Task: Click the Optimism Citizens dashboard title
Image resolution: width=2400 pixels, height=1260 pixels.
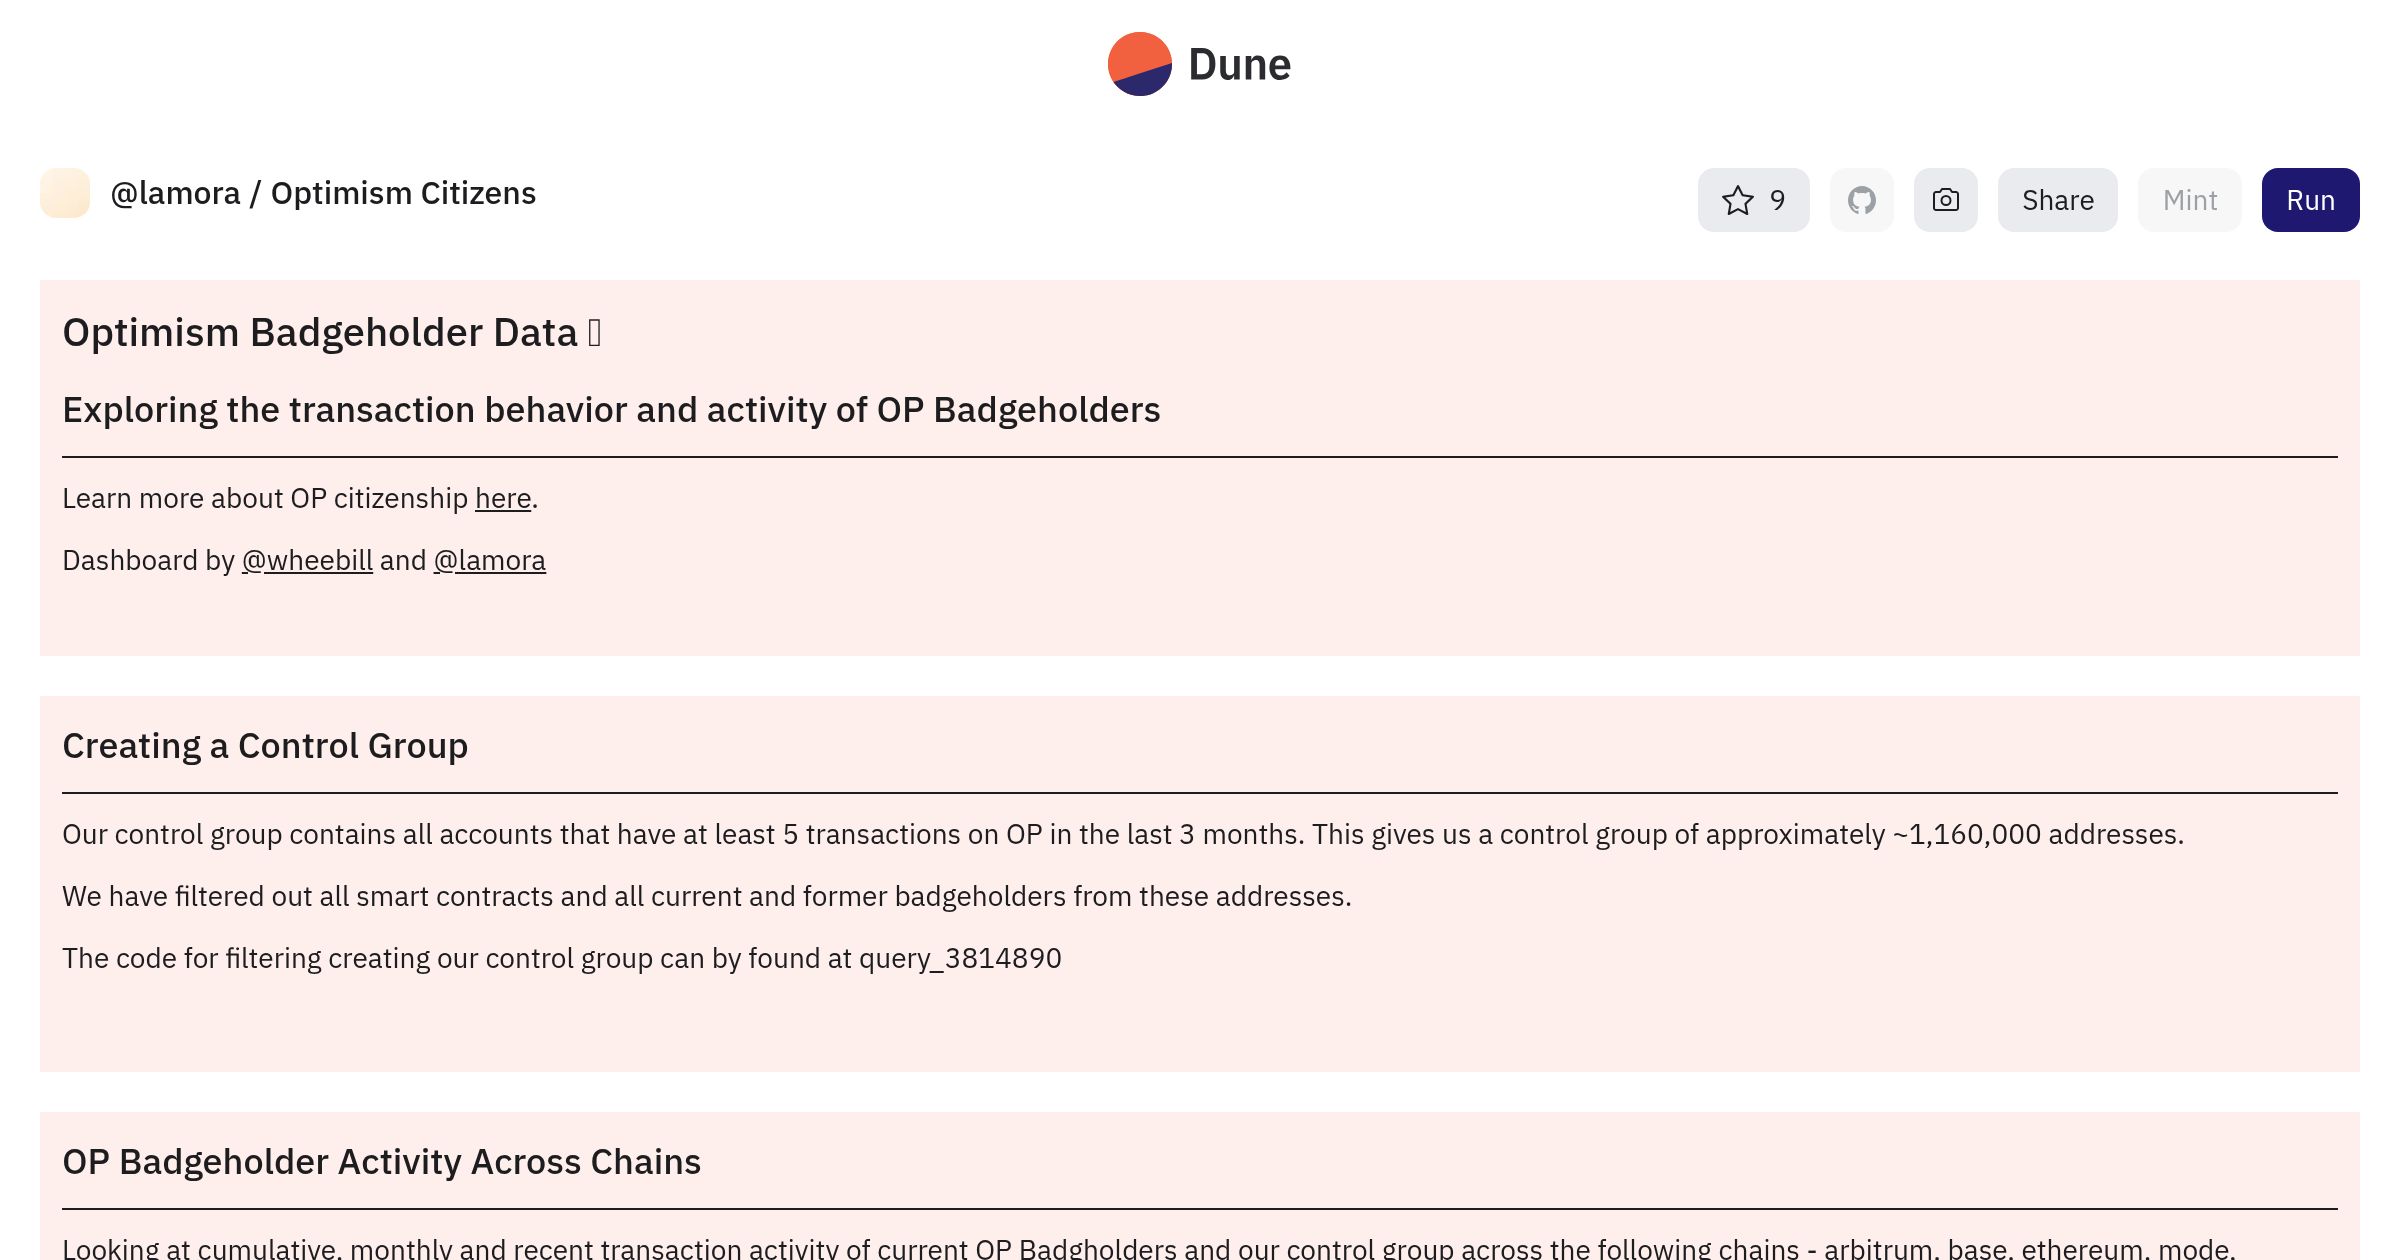Action: coord(403,193)
